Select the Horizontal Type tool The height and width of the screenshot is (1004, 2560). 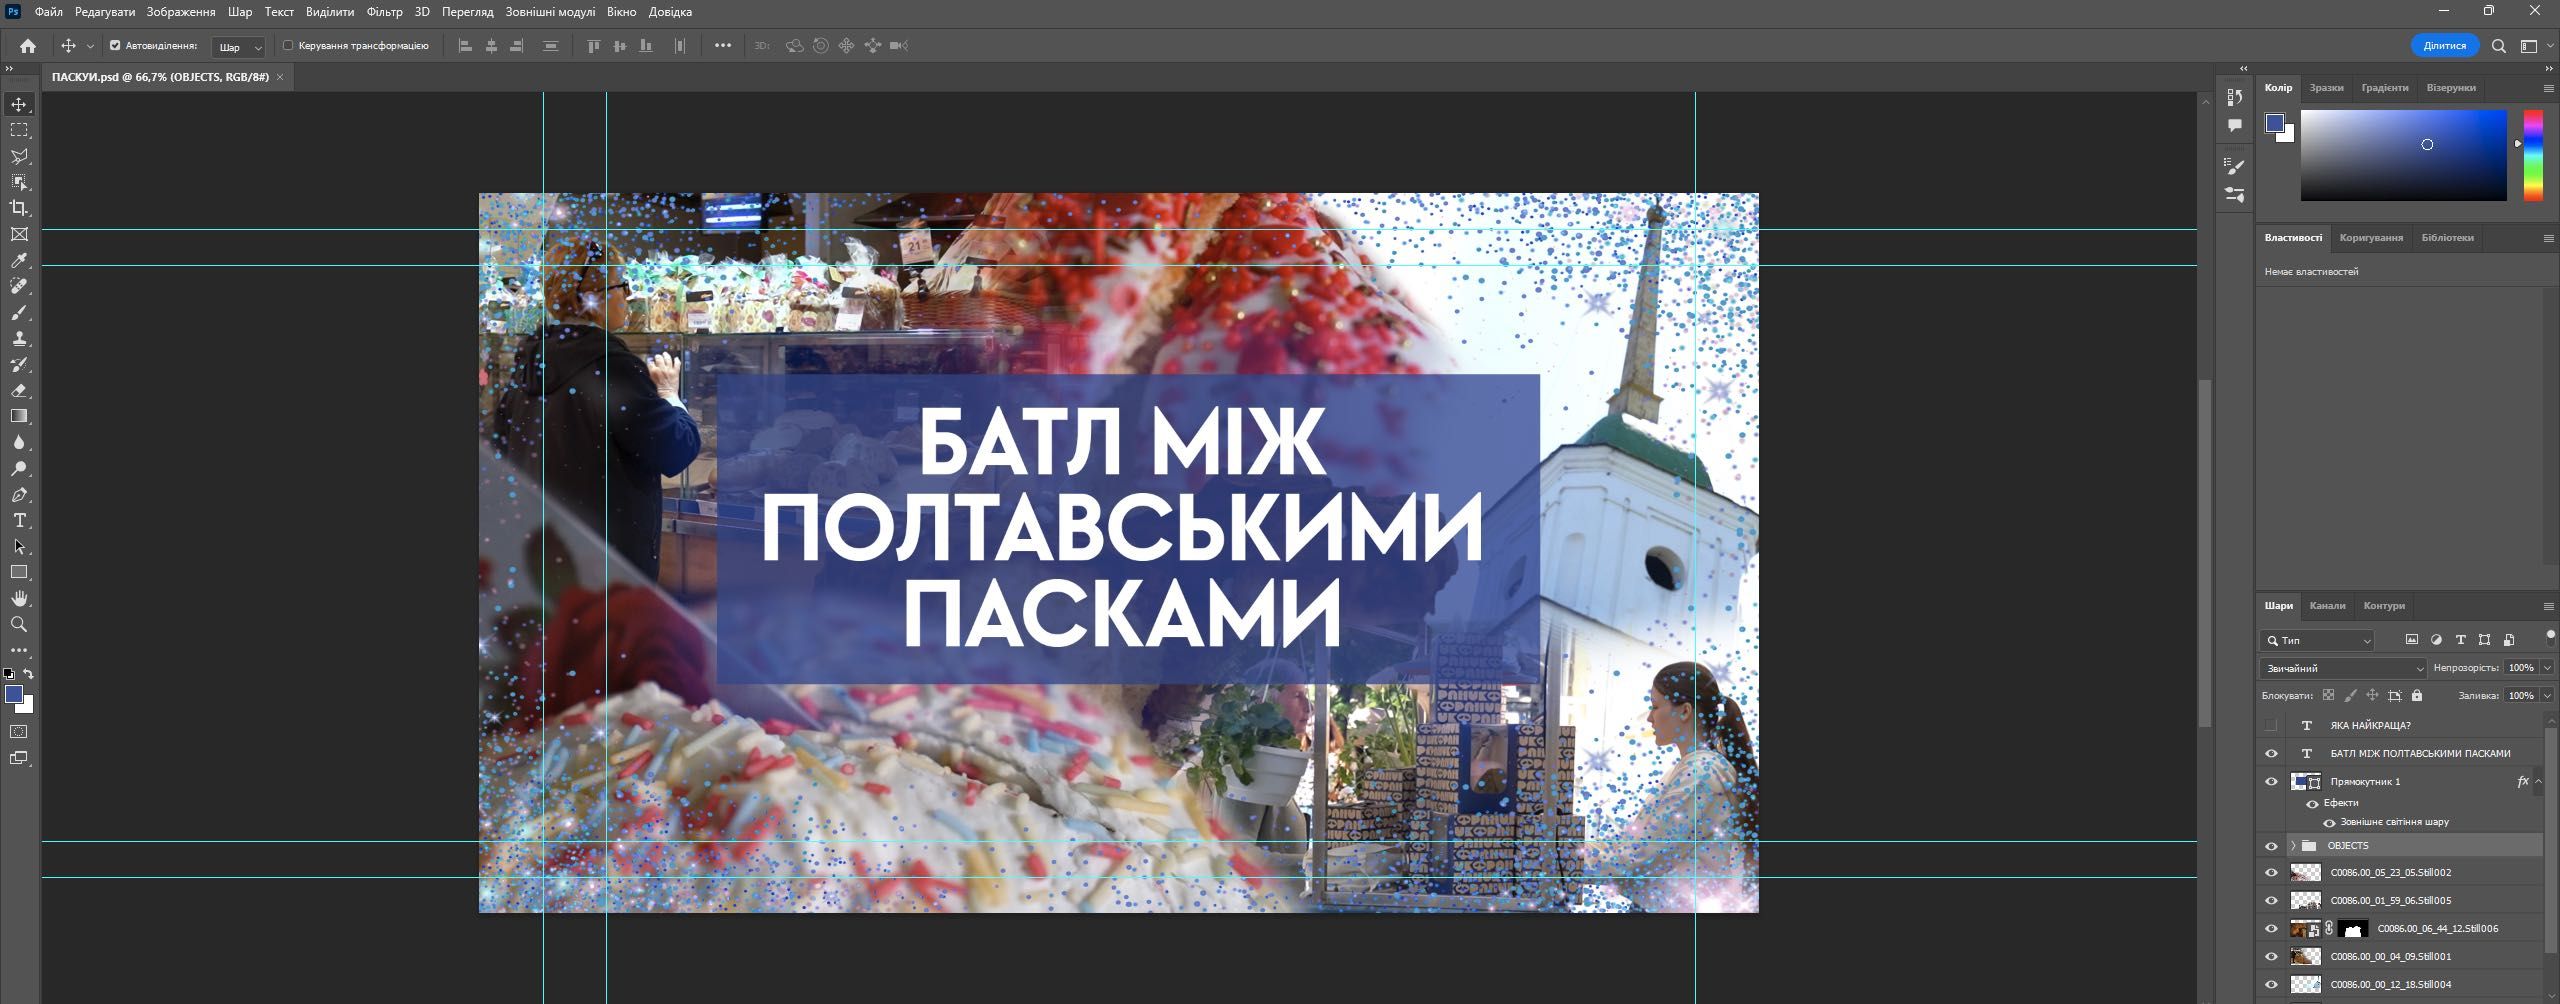click(x=19, y=520)
